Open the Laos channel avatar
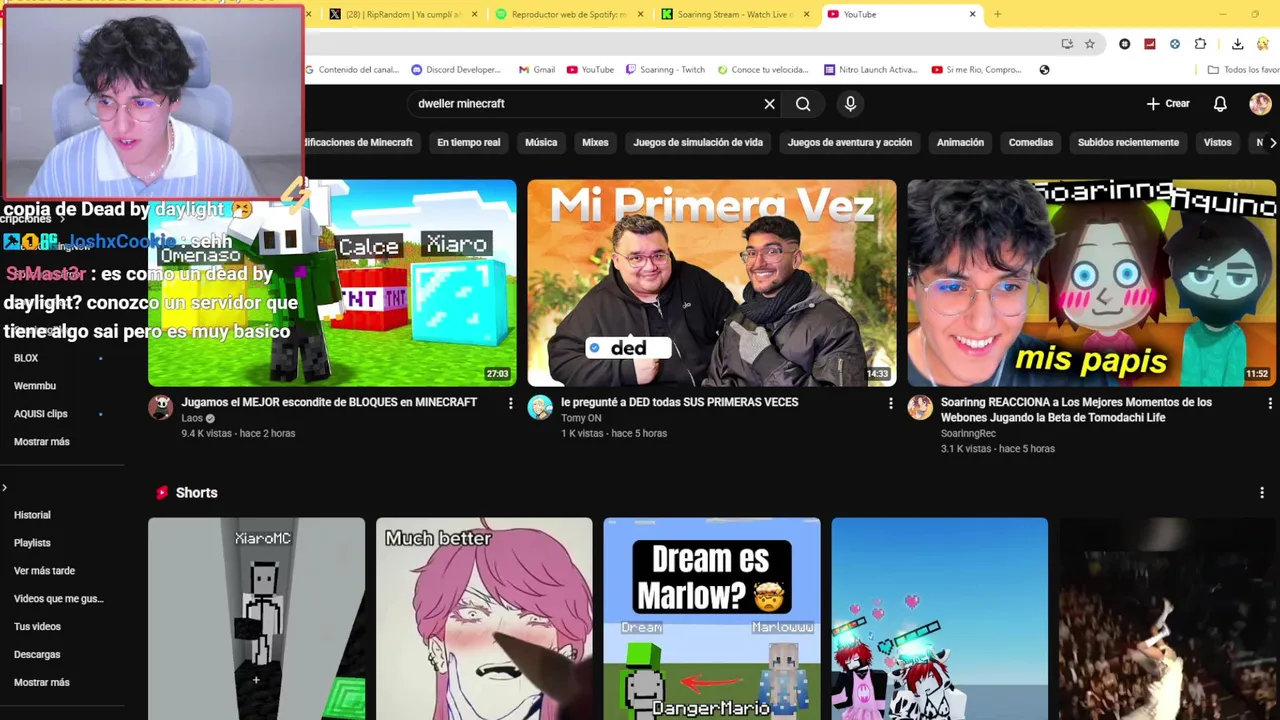The image size is (1280, 720). coord(160,407)
